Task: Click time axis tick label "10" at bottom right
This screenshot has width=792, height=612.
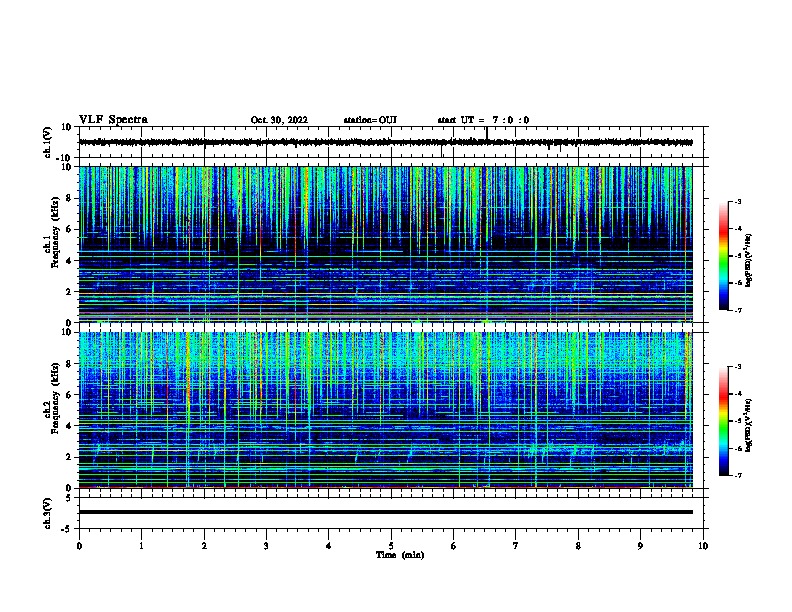Action: coord(703,546)
